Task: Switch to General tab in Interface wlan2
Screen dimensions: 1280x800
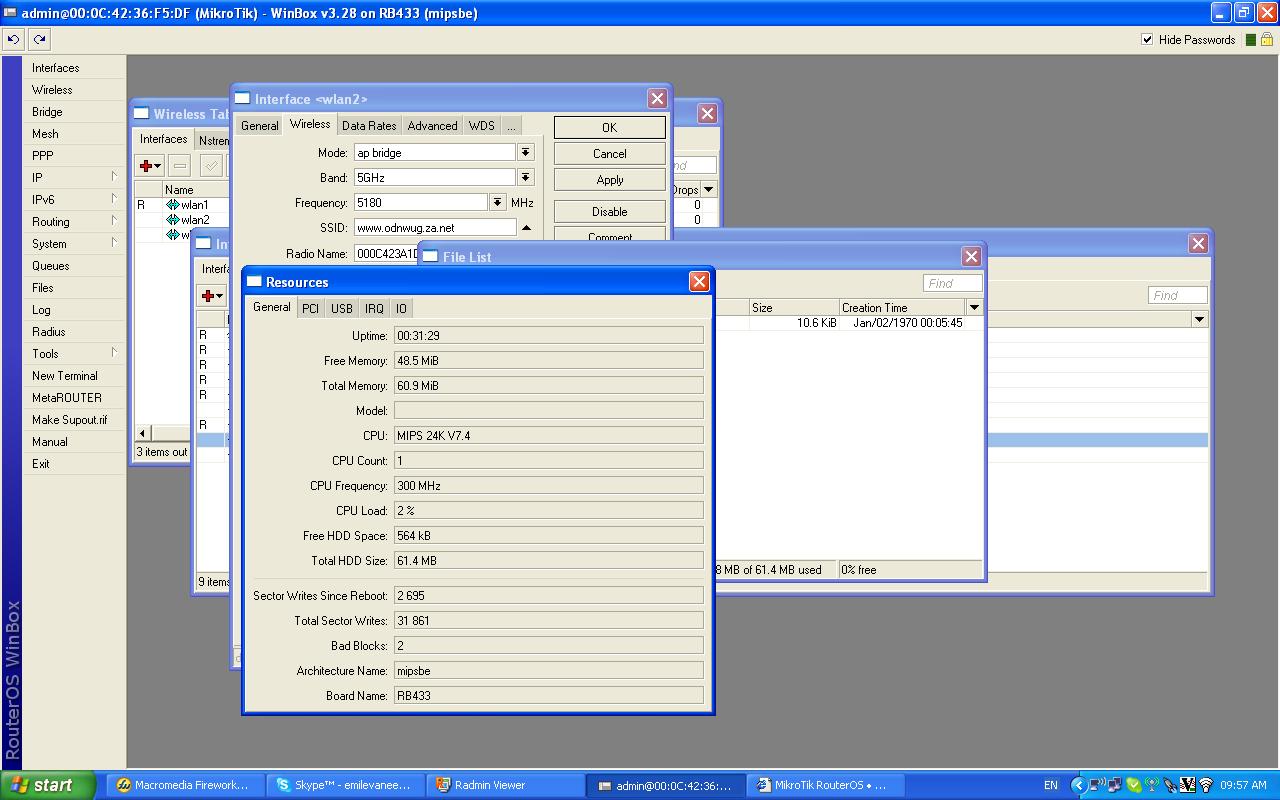Action: [260, 126]
